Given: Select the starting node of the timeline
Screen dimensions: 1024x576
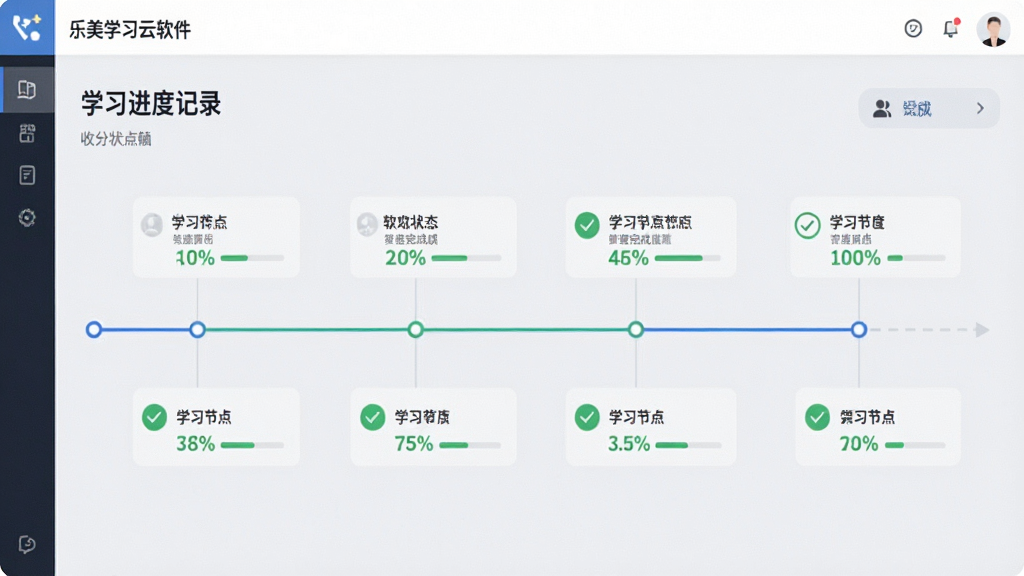Looking at the screenshot, I should [94, 330].
